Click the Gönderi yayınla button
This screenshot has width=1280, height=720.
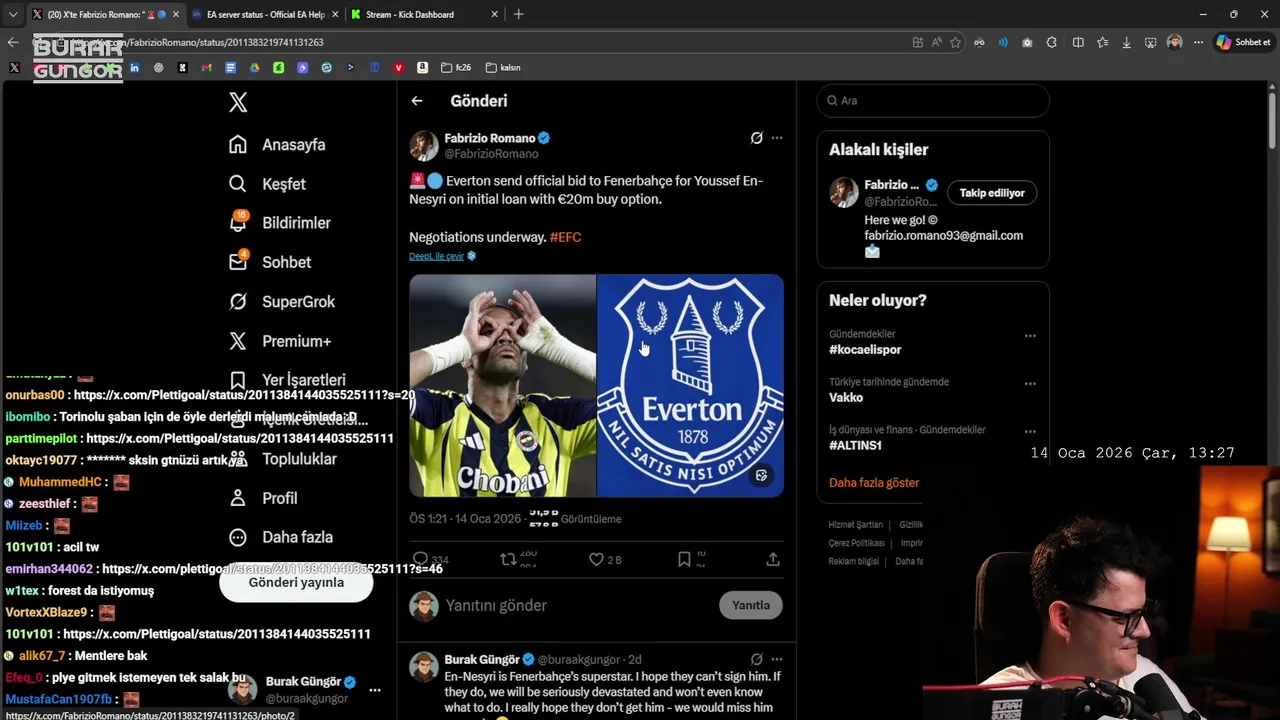(x=296, y=582)
